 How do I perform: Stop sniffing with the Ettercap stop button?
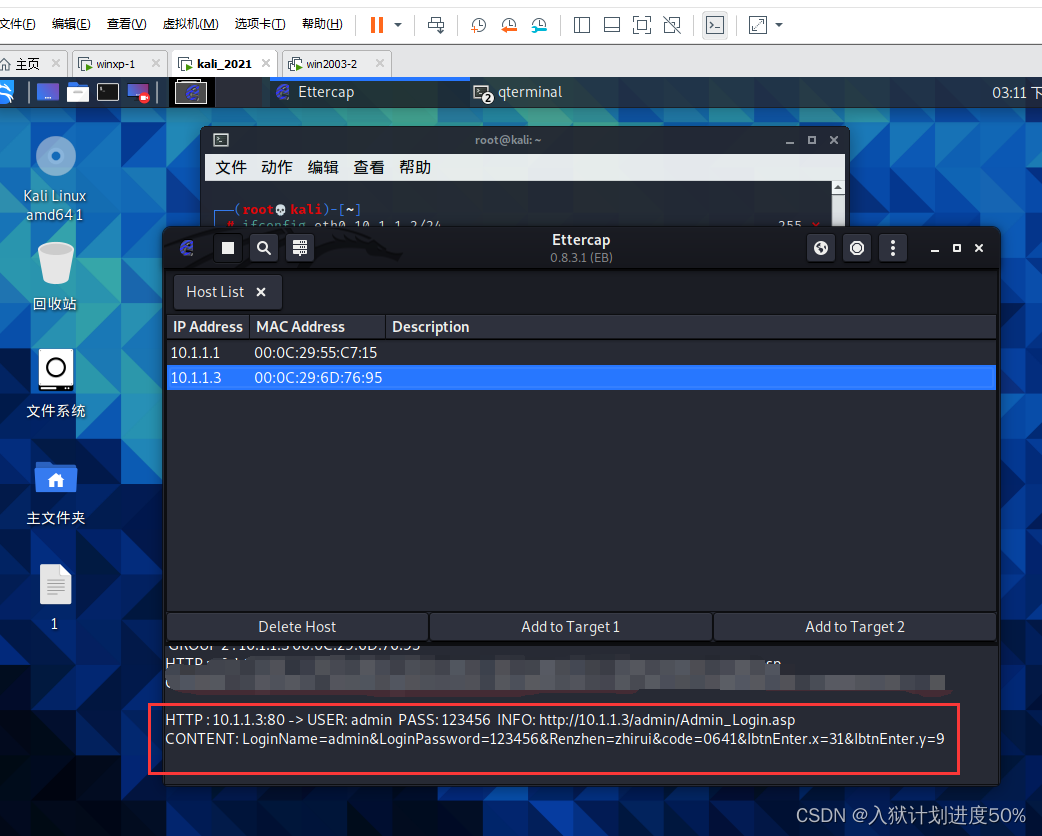click(227, 248)
